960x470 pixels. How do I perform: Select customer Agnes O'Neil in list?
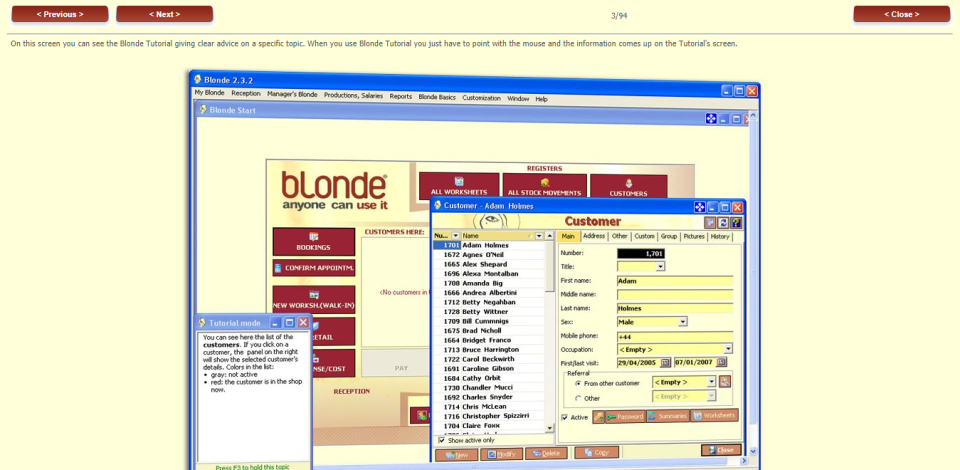click(x=489, y=255)
